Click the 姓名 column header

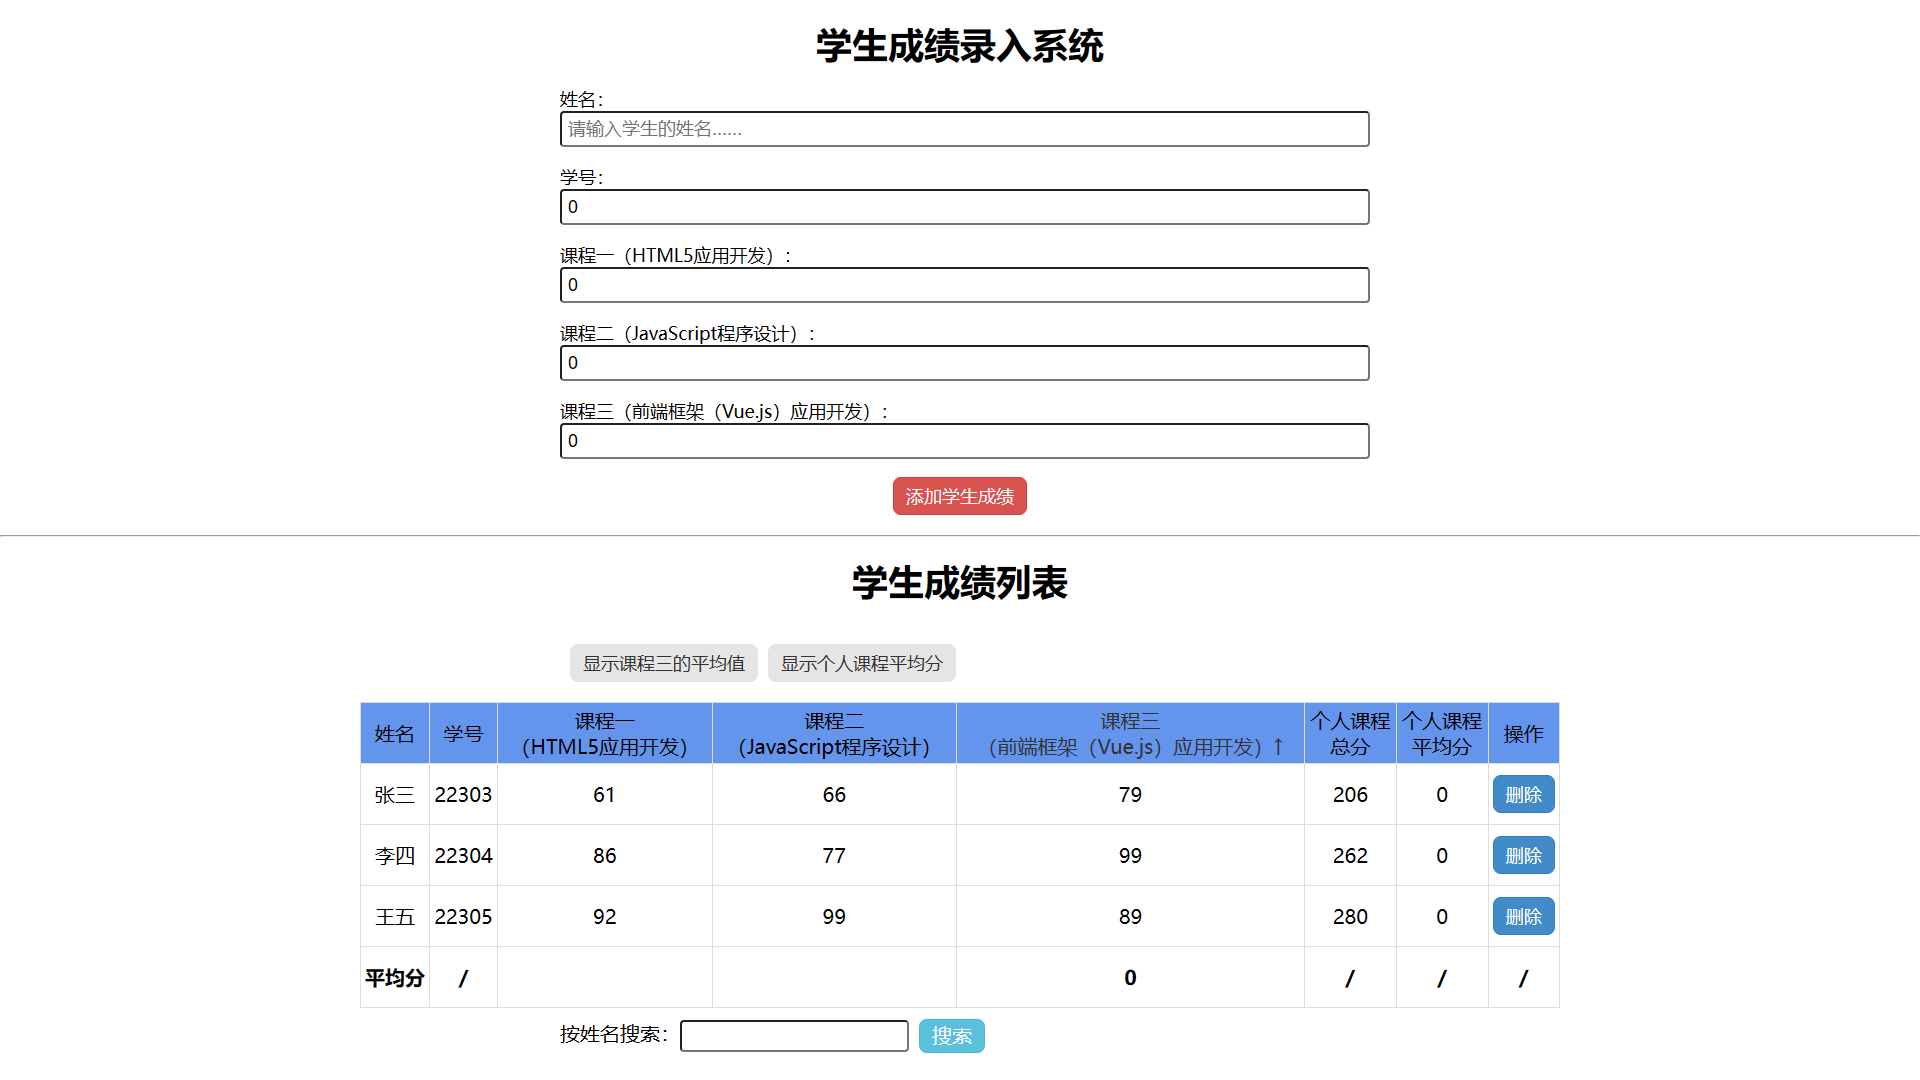click(394, 734)
